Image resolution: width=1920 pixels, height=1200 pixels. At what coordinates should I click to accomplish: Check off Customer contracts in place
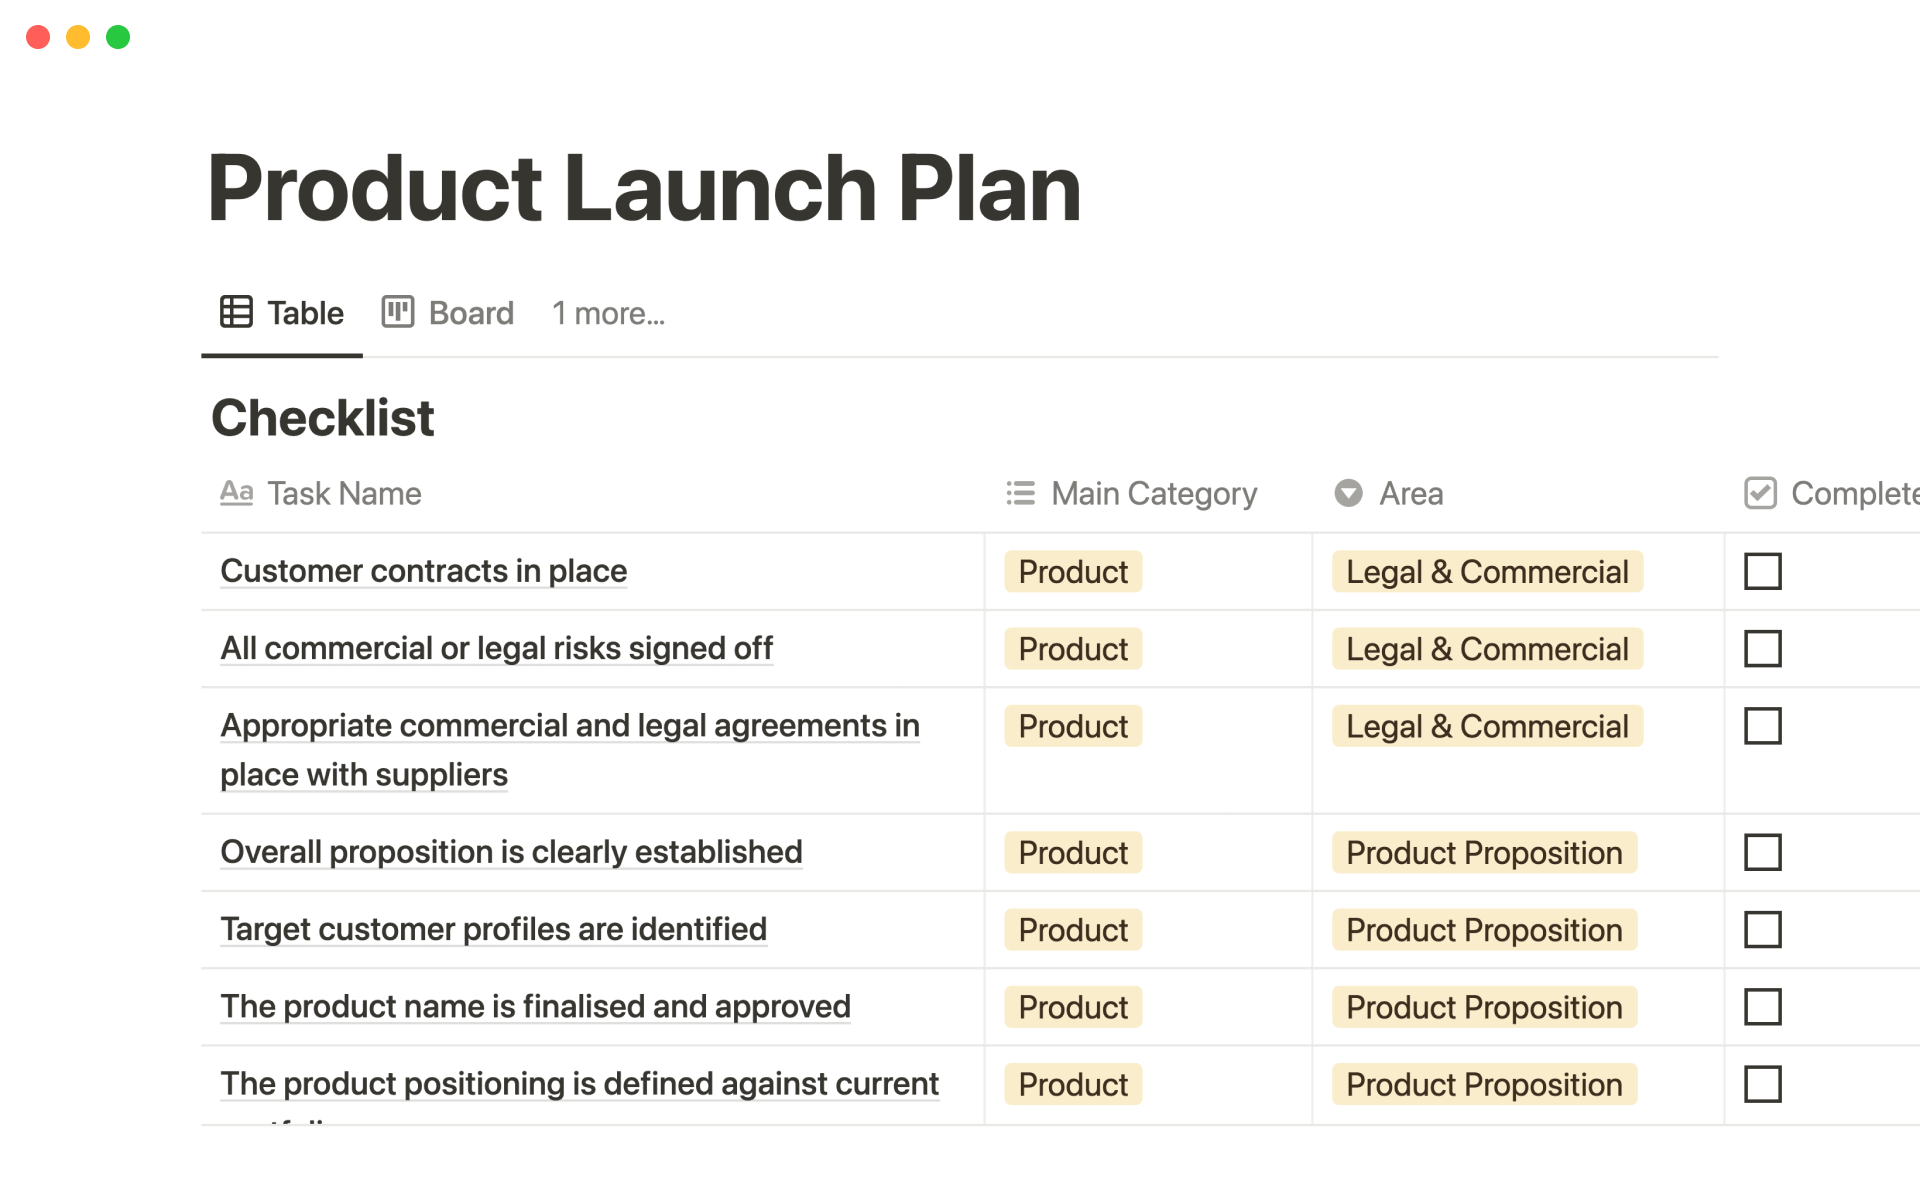coord(1762,572)
